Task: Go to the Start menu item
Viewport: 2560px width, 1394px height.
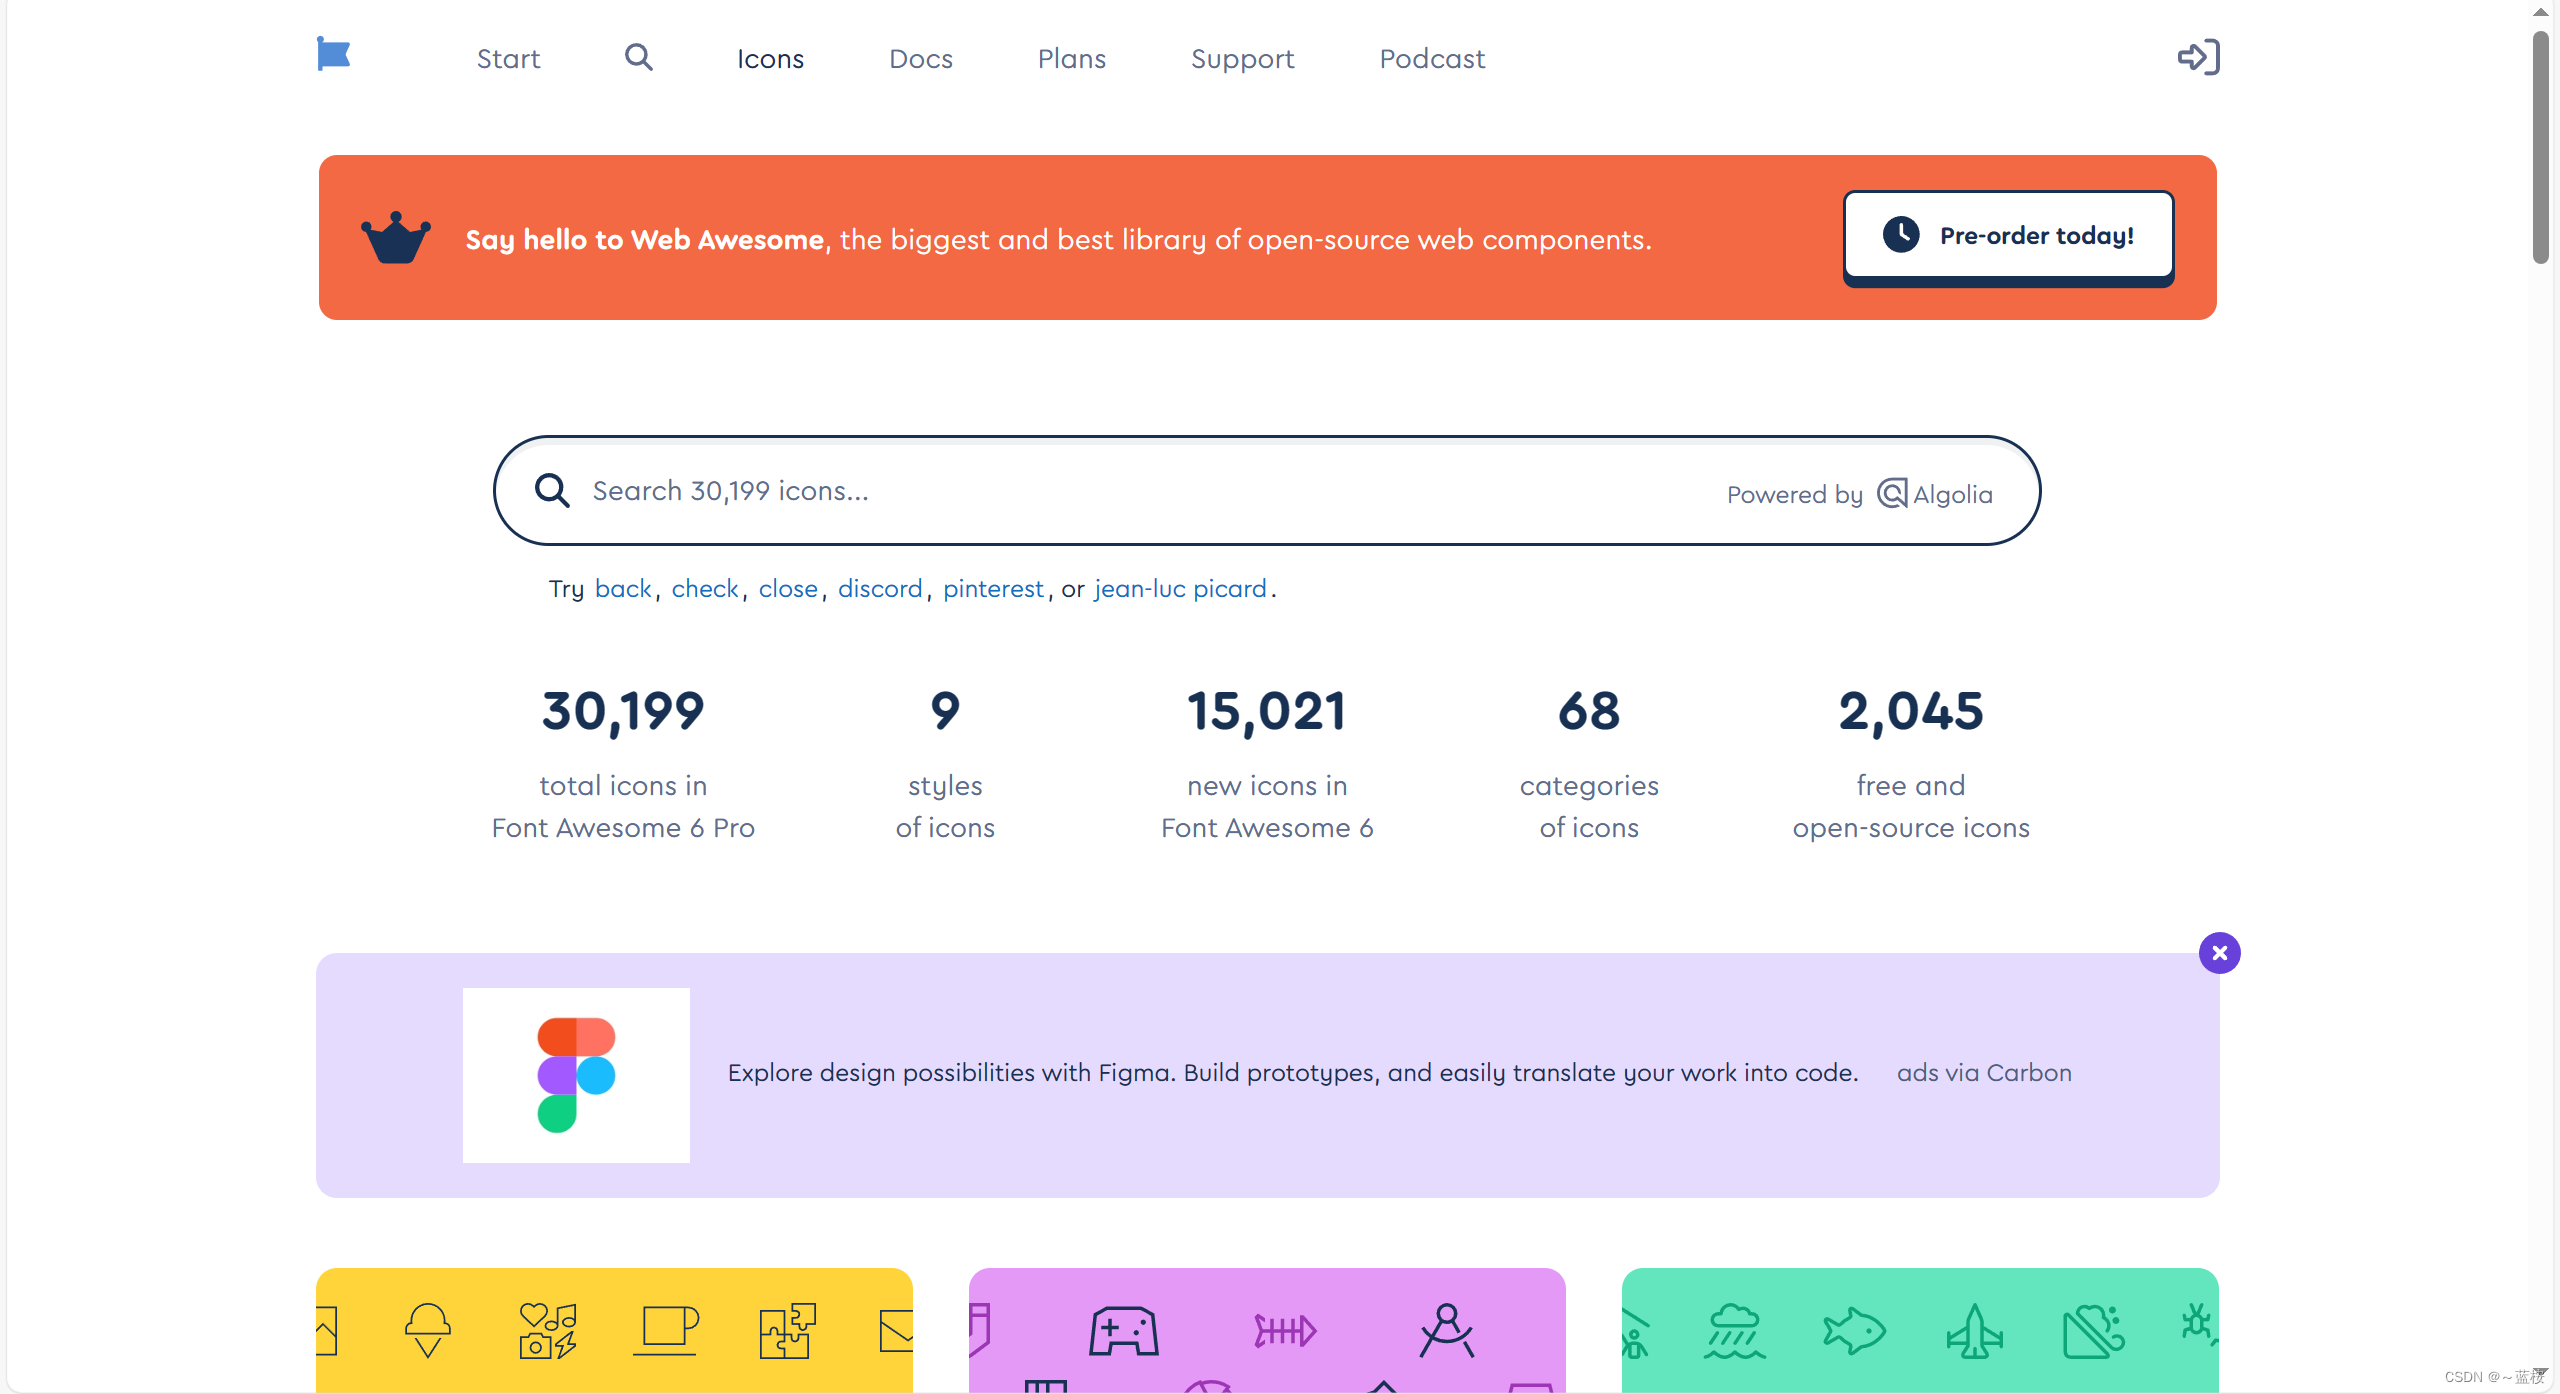Action: point(508,59)
